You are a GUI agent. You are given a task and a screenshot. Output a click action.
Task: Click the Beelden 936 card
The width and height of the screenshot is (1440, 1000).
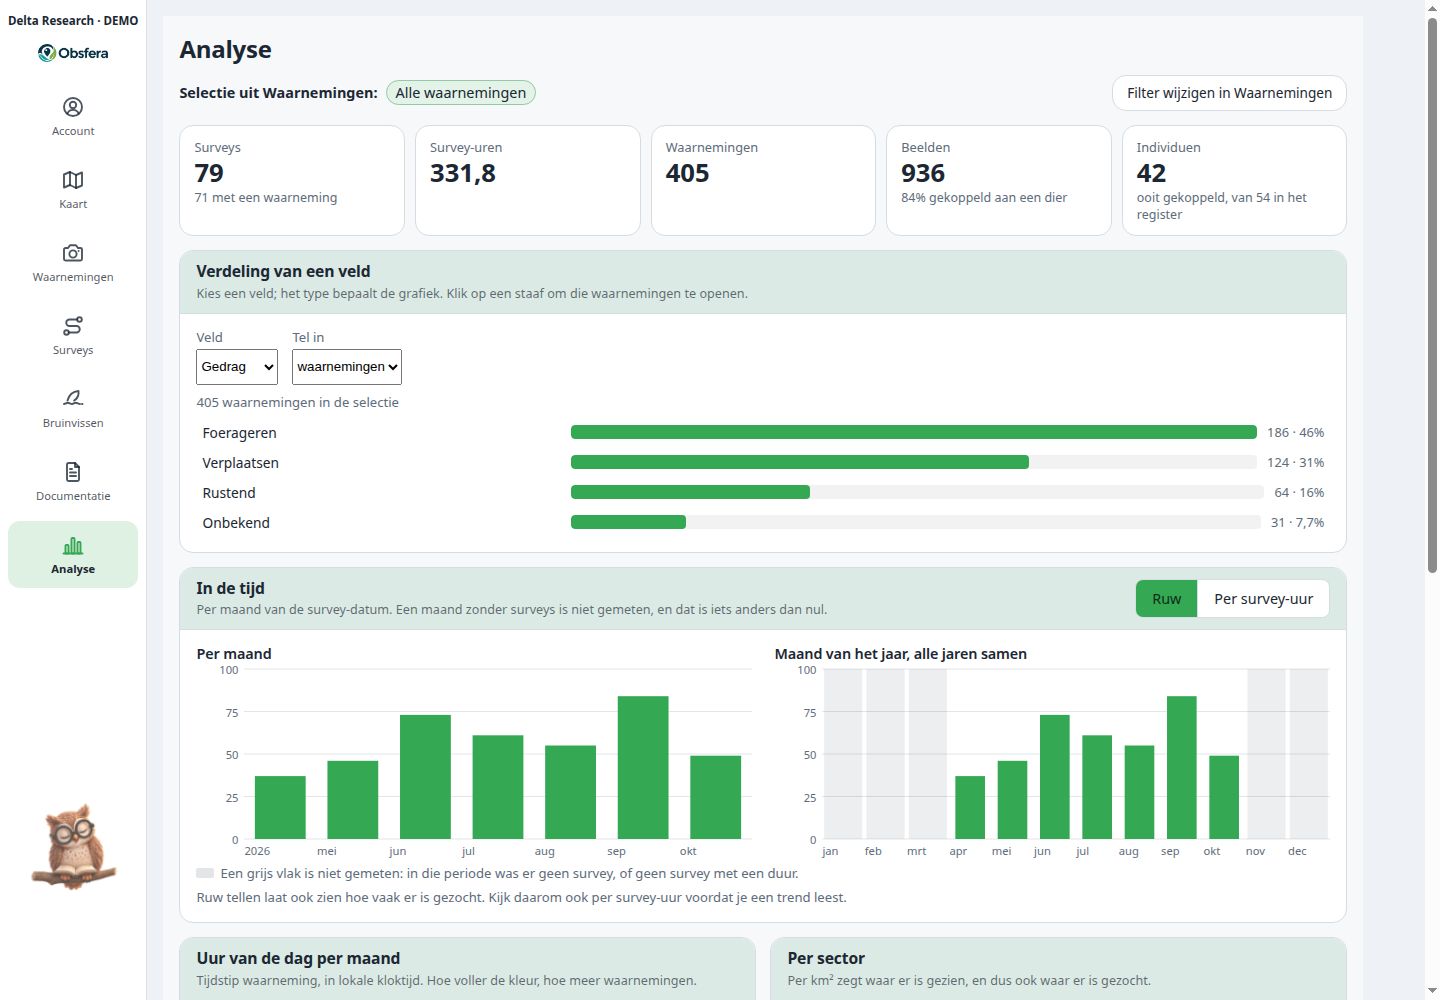tap(999, 180)
